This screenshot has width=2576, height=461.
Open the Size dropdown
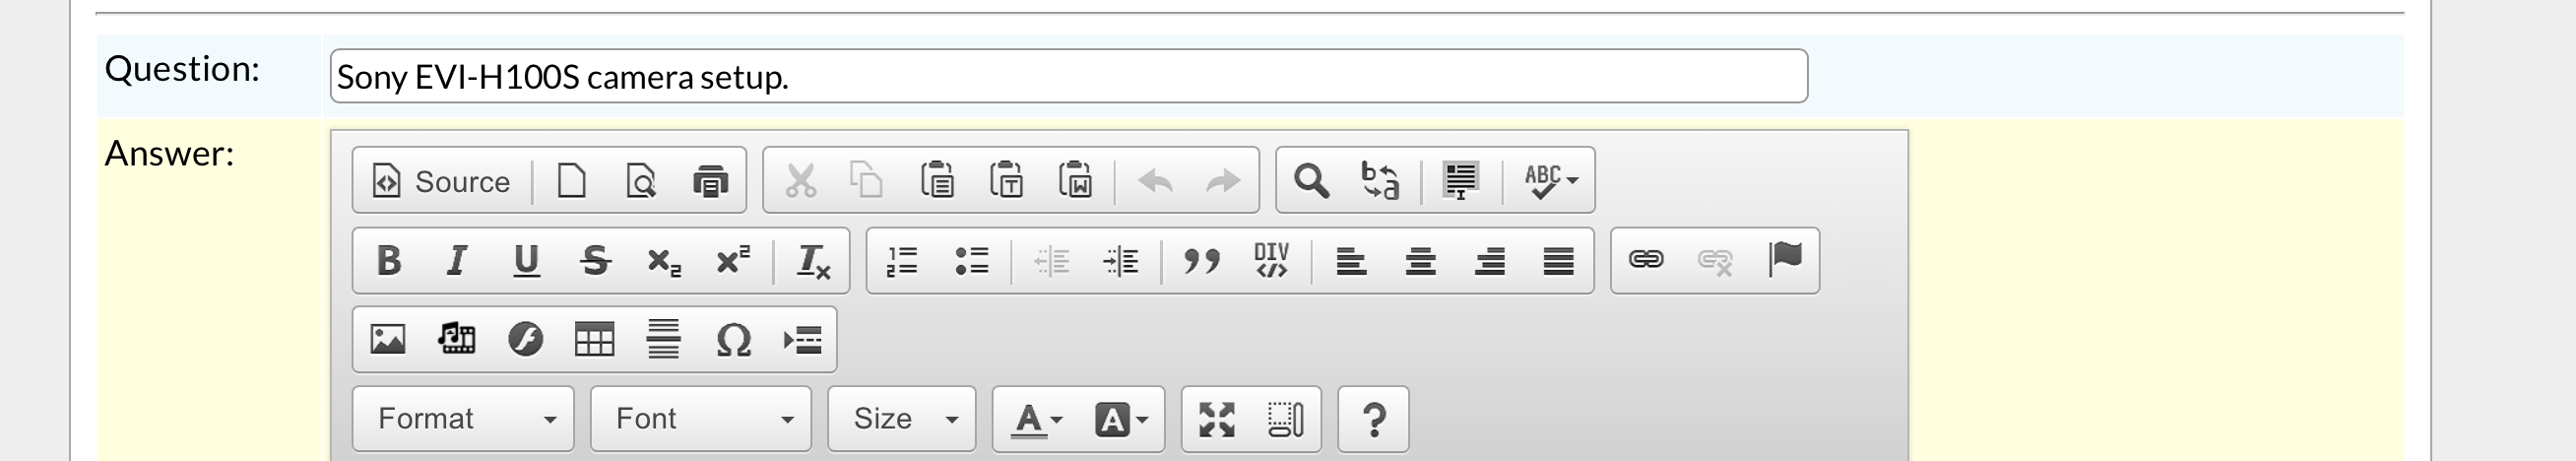(902, 419)
